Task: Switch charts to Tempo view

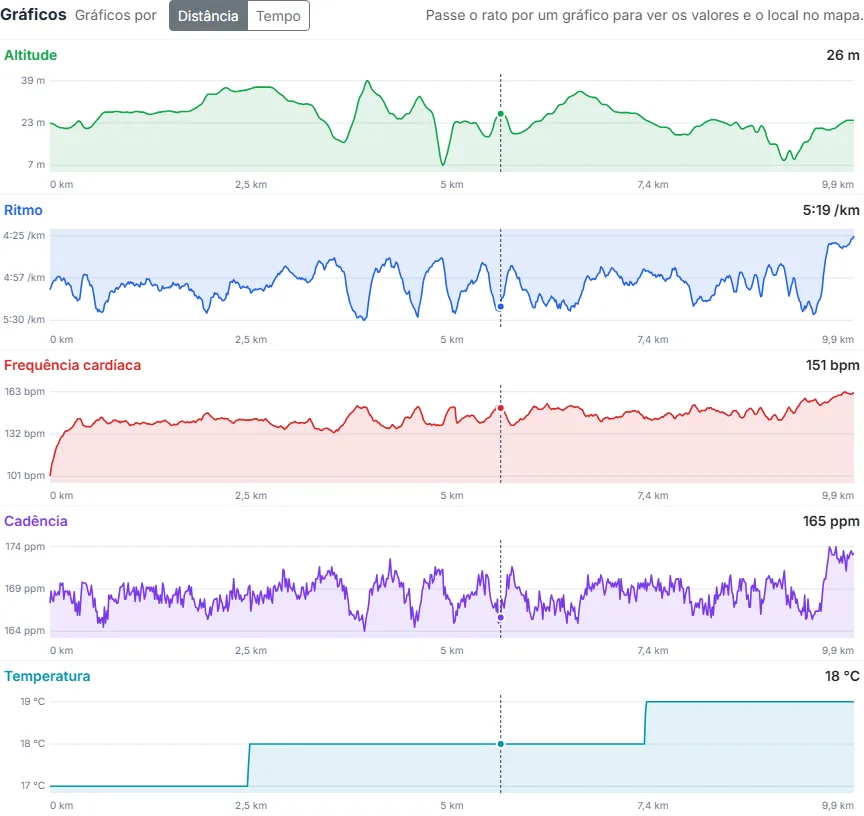Action: coord(278,15)
